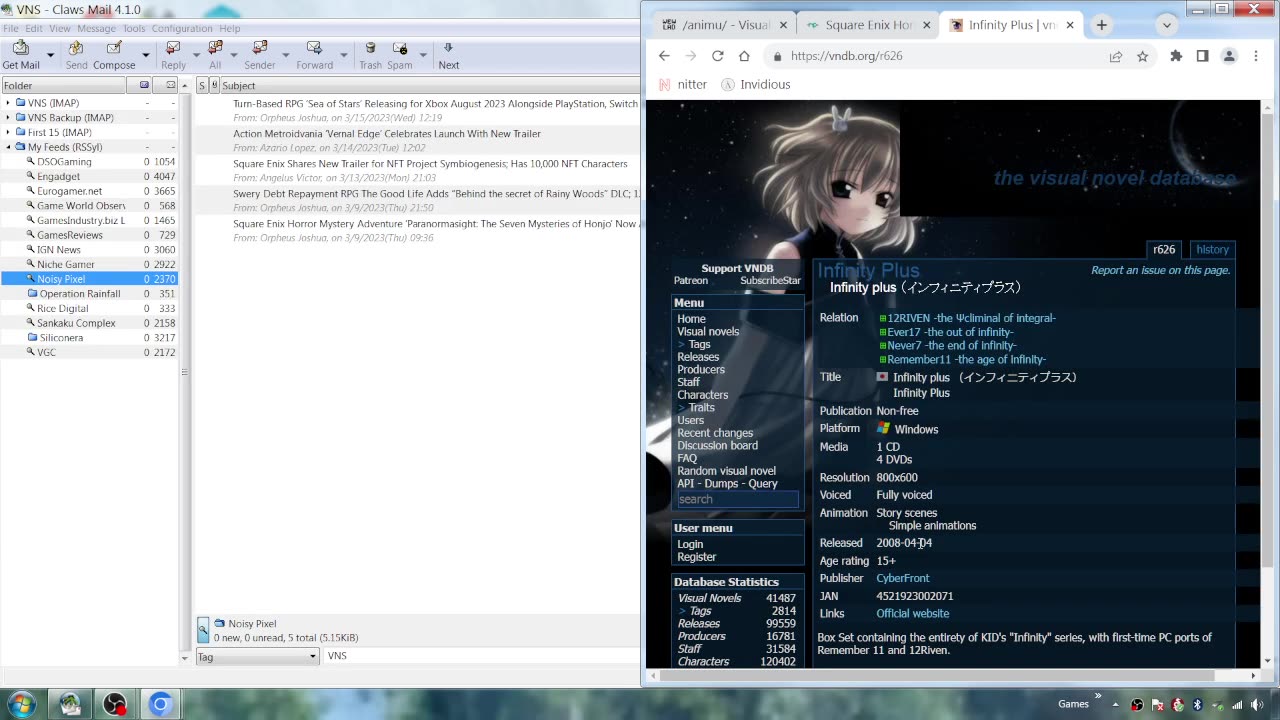Open the Configuration menu
The height and width of the screenshot is (720, 1280).
(182, 28)
